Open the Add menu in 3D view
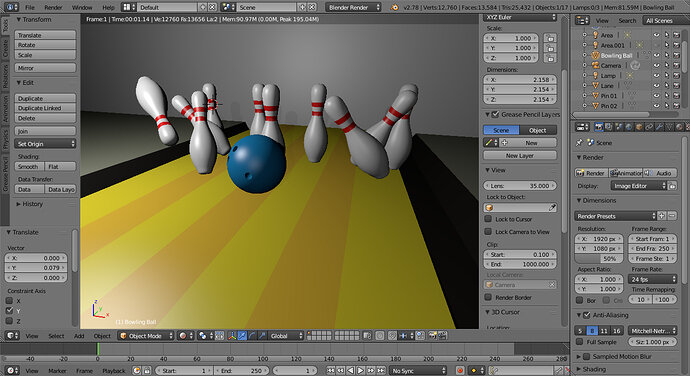Viewport: 690px width, 376px height. [79, 336]
